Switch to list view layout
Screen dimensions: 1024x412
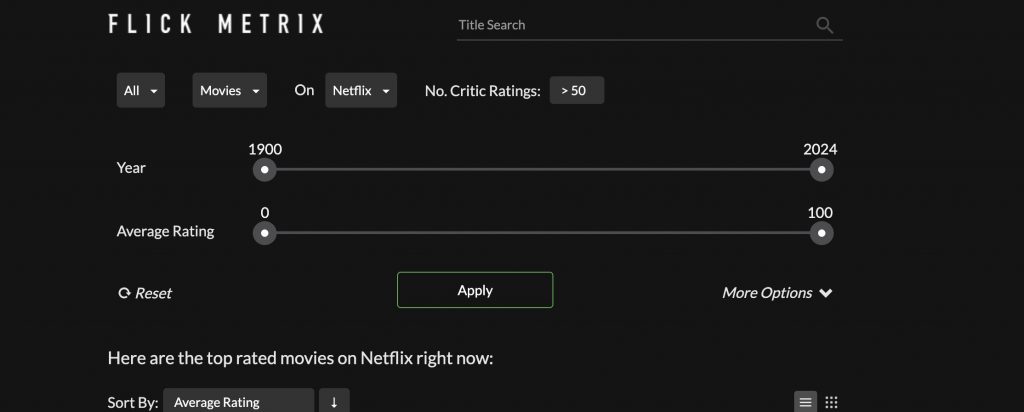point(805,402)
